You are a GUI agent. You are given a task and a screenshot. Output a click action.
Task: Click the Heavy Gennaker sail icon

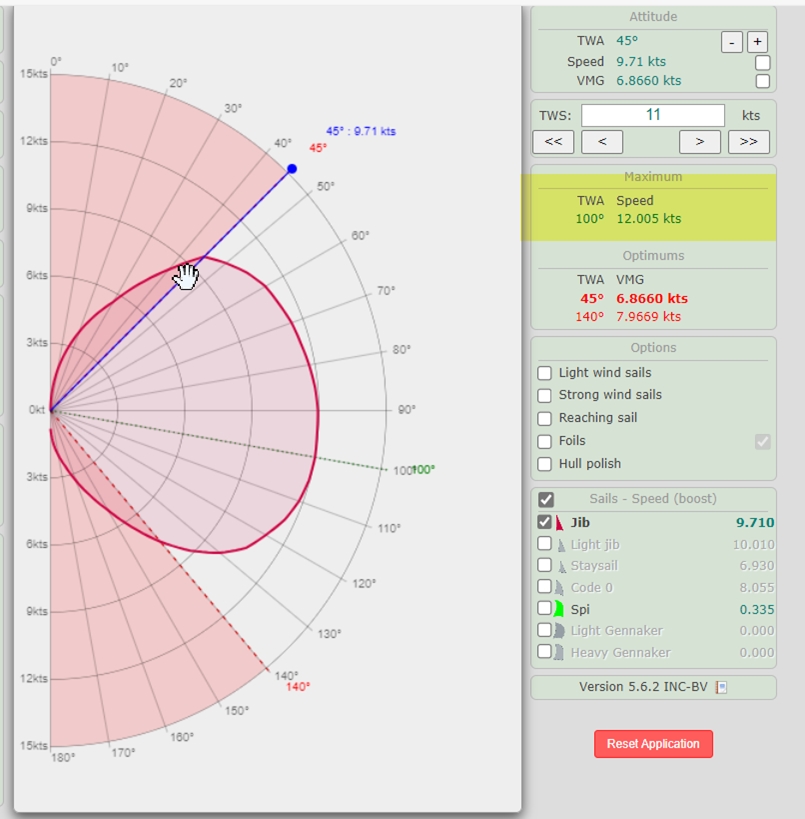pyautogui.click(x=560, y=652)
